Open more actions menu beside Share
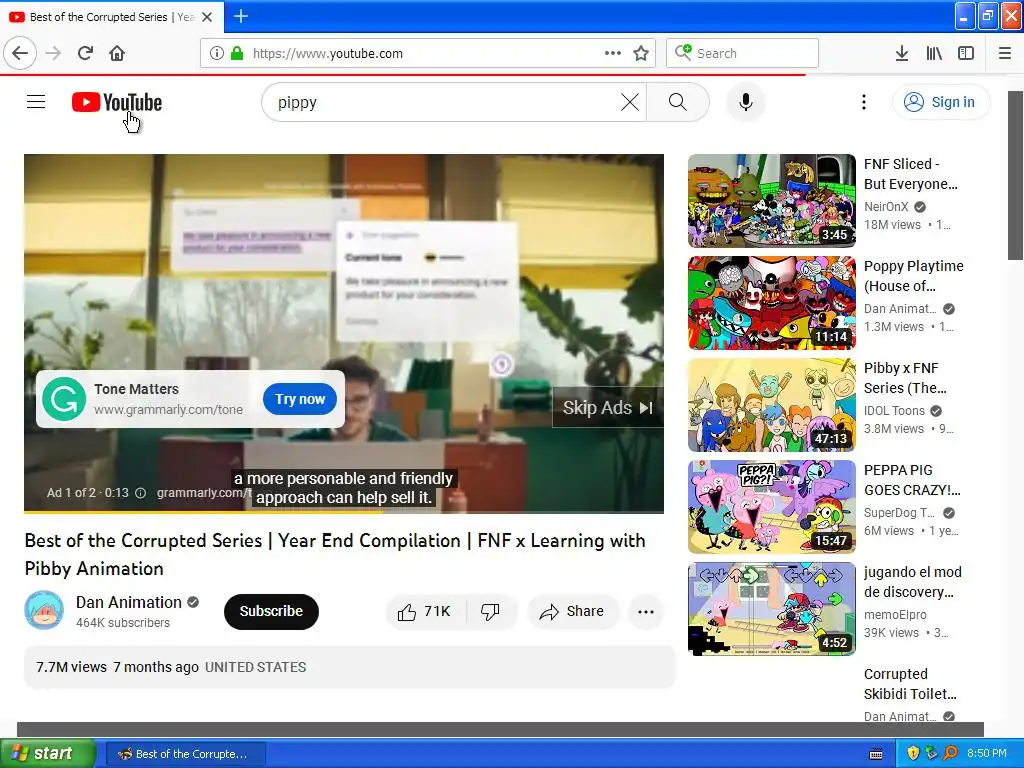This screenshot has height=768, width=1024. [x=646, y=612]
